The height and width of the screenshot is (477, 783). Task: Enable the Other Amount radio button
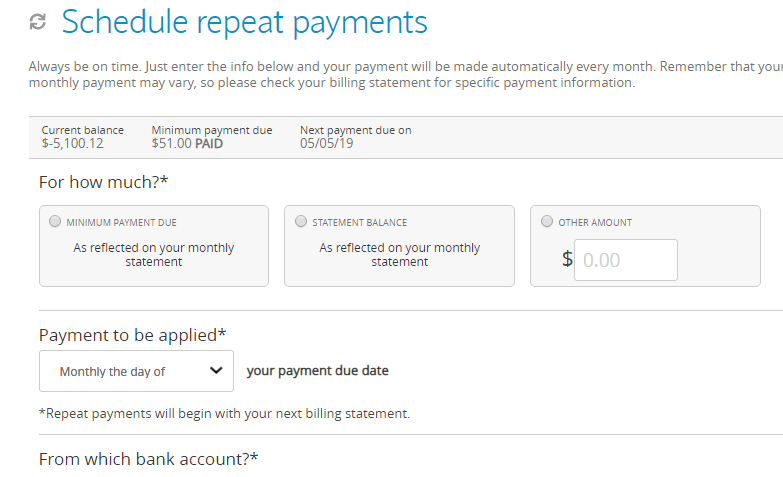(x=547, y=221)
